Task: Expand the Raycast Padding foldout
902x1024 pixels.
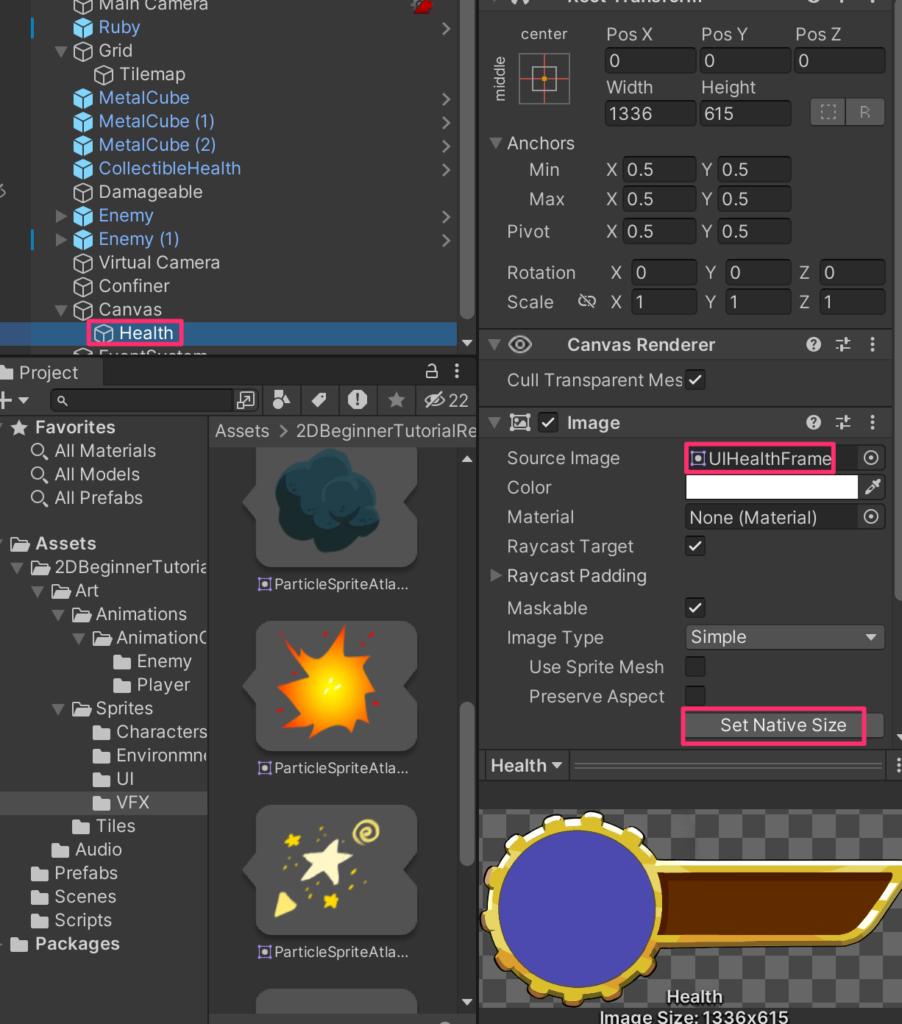Action: pyautogui.click(x=496, y=575)
